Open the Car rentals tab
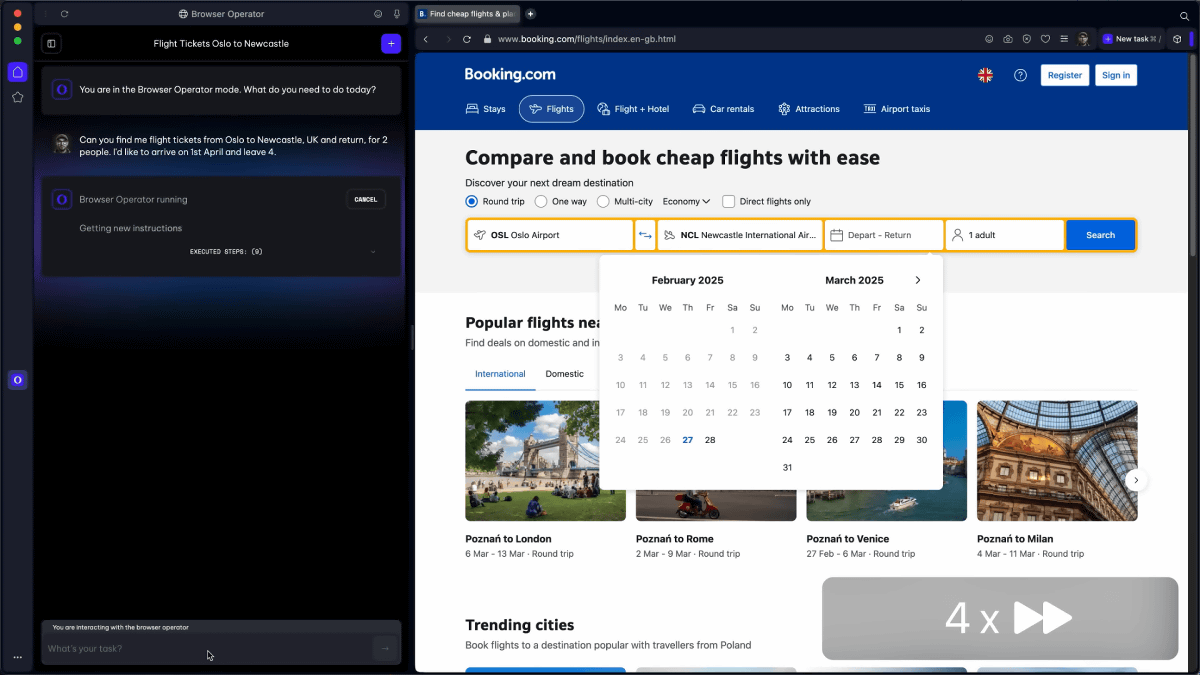 tap(723, 109)
